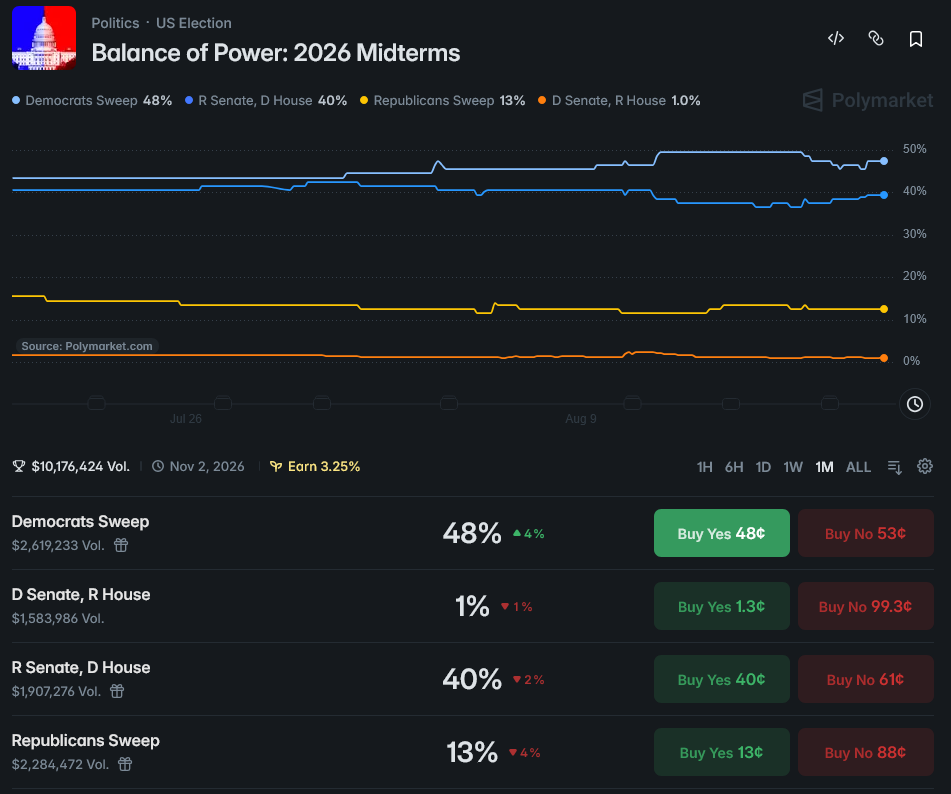Open the US Election category link
The height and width of the screenshot is (794, 951).
coord(193,23)
